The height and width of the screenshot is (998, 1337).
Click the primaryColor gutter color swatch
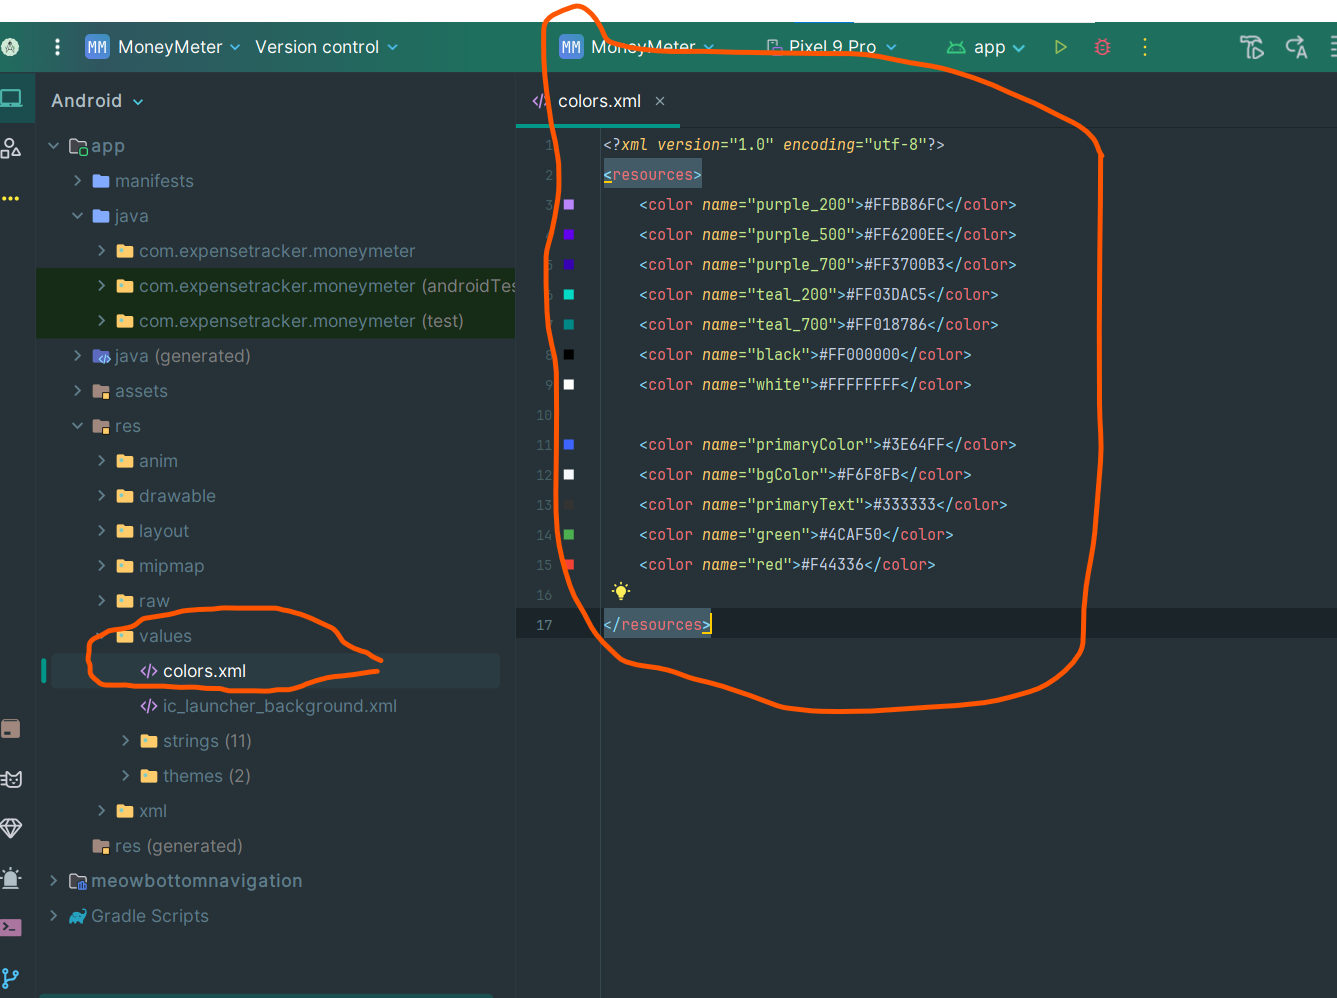coord(569,444)
